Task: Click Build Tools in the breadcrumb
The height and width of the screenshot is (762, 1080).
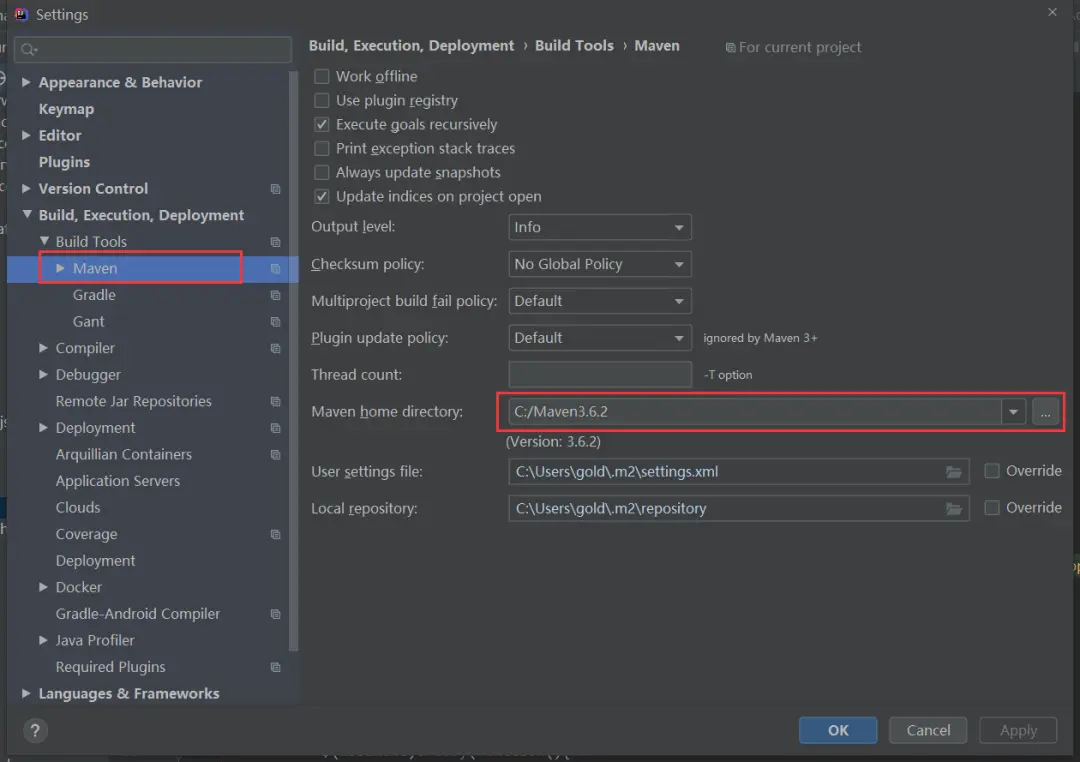Action: coord(574,45)
